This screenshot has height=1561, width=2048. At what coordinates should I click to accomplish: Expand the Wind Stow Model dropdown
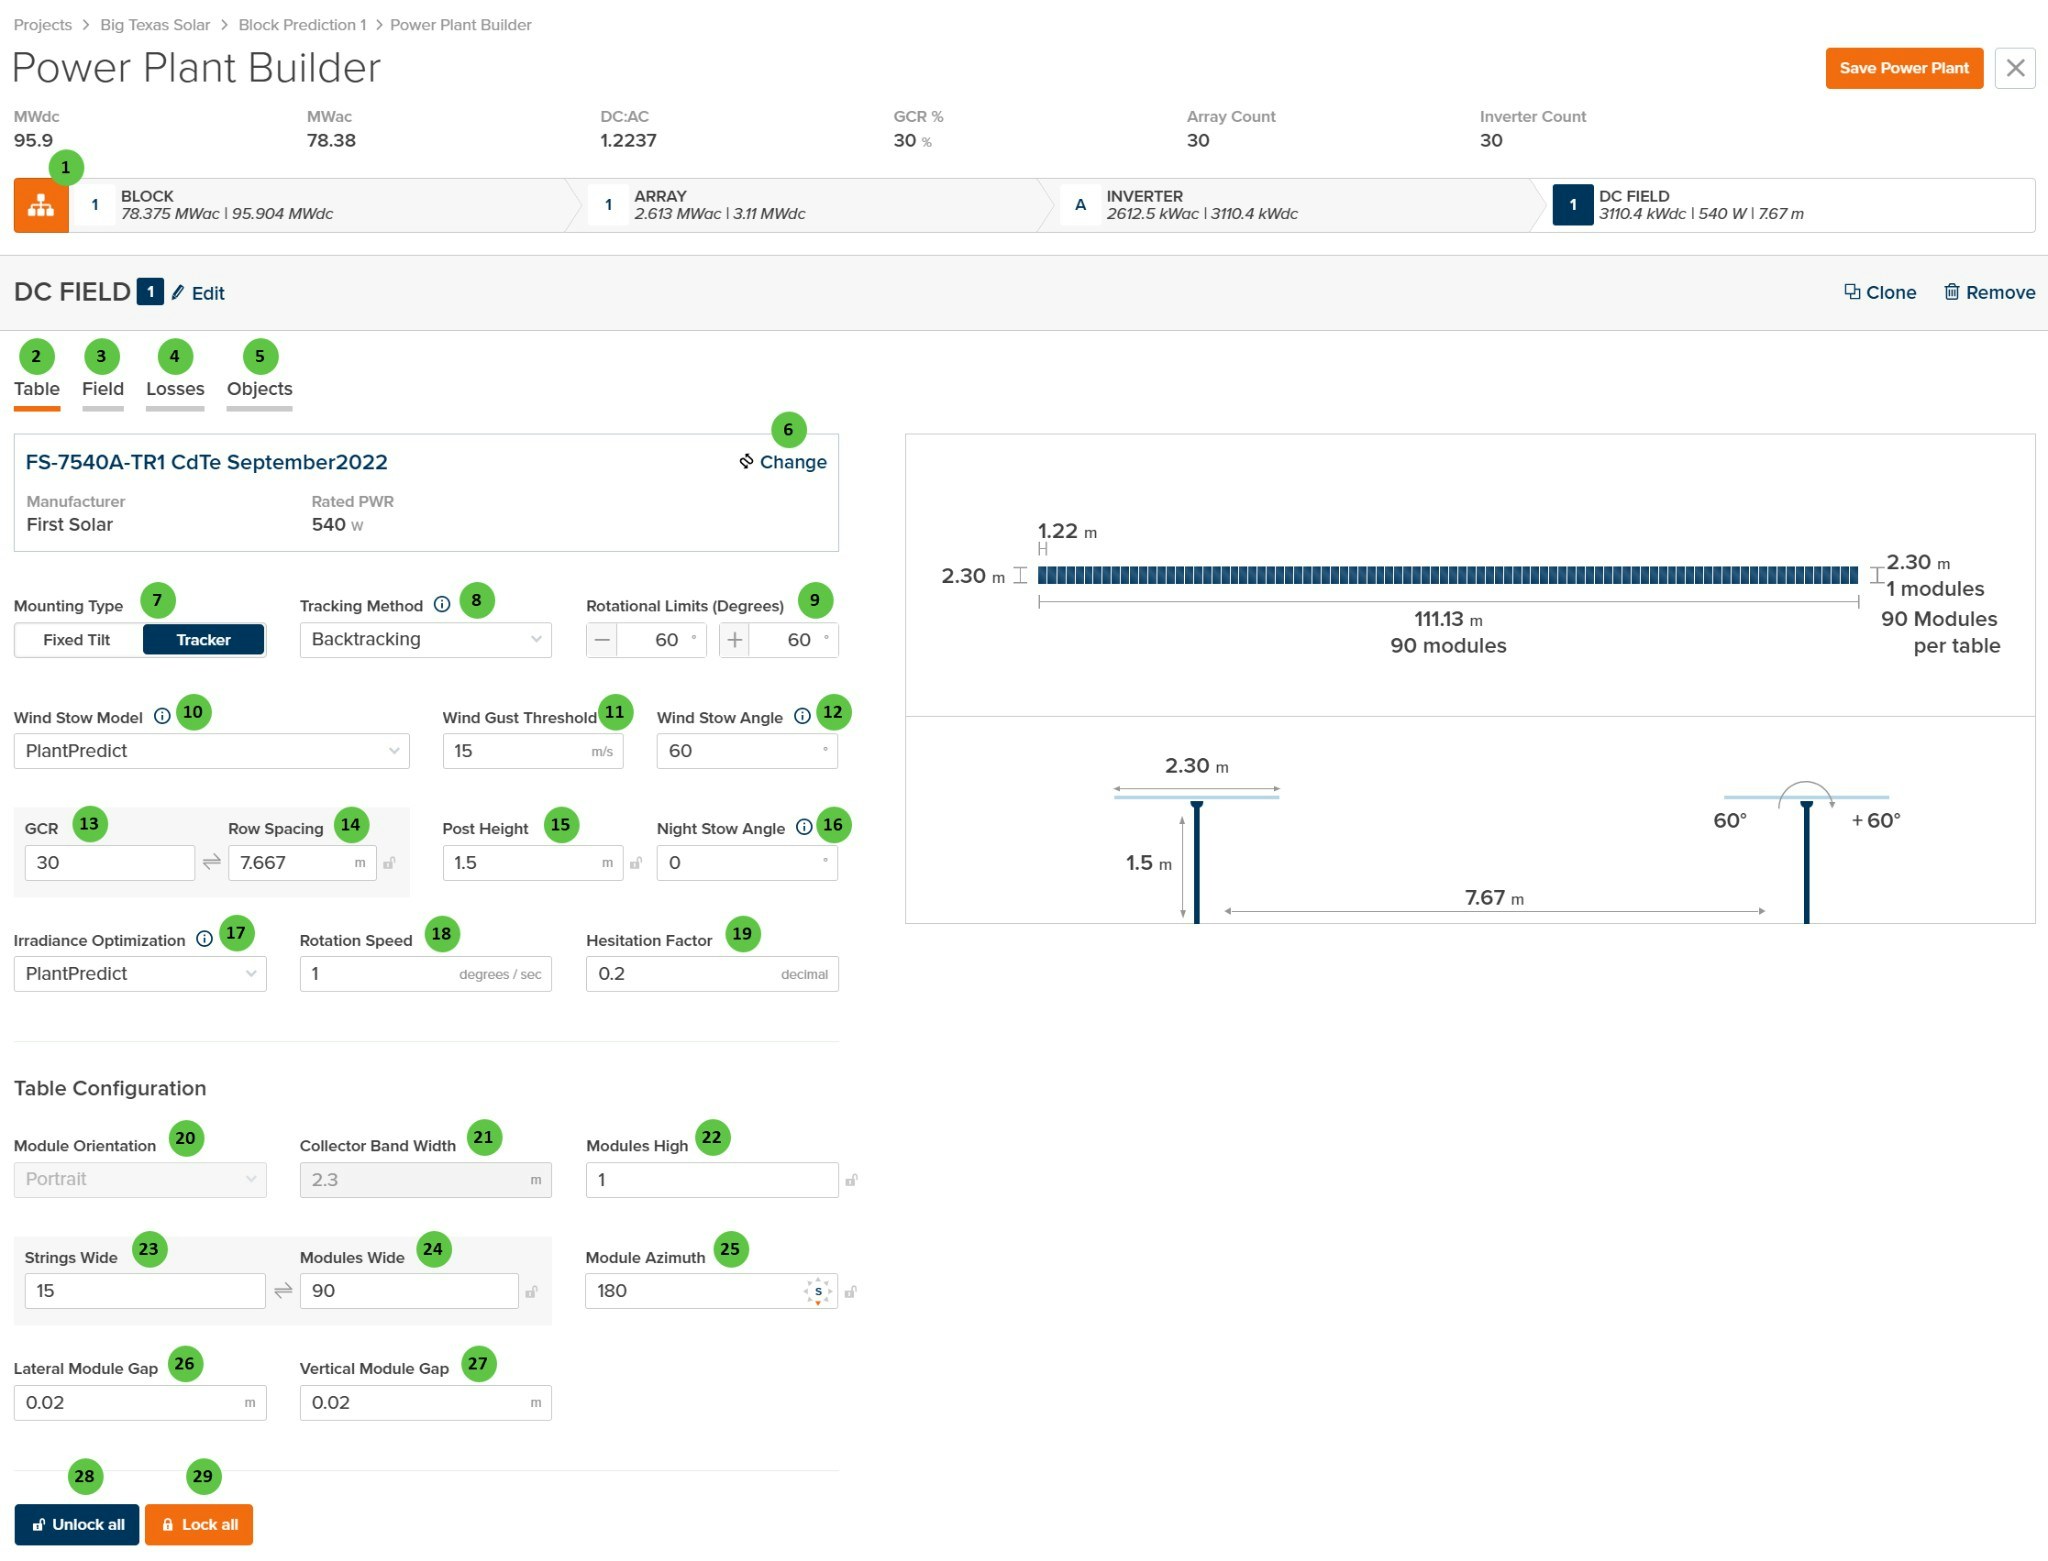211,751
